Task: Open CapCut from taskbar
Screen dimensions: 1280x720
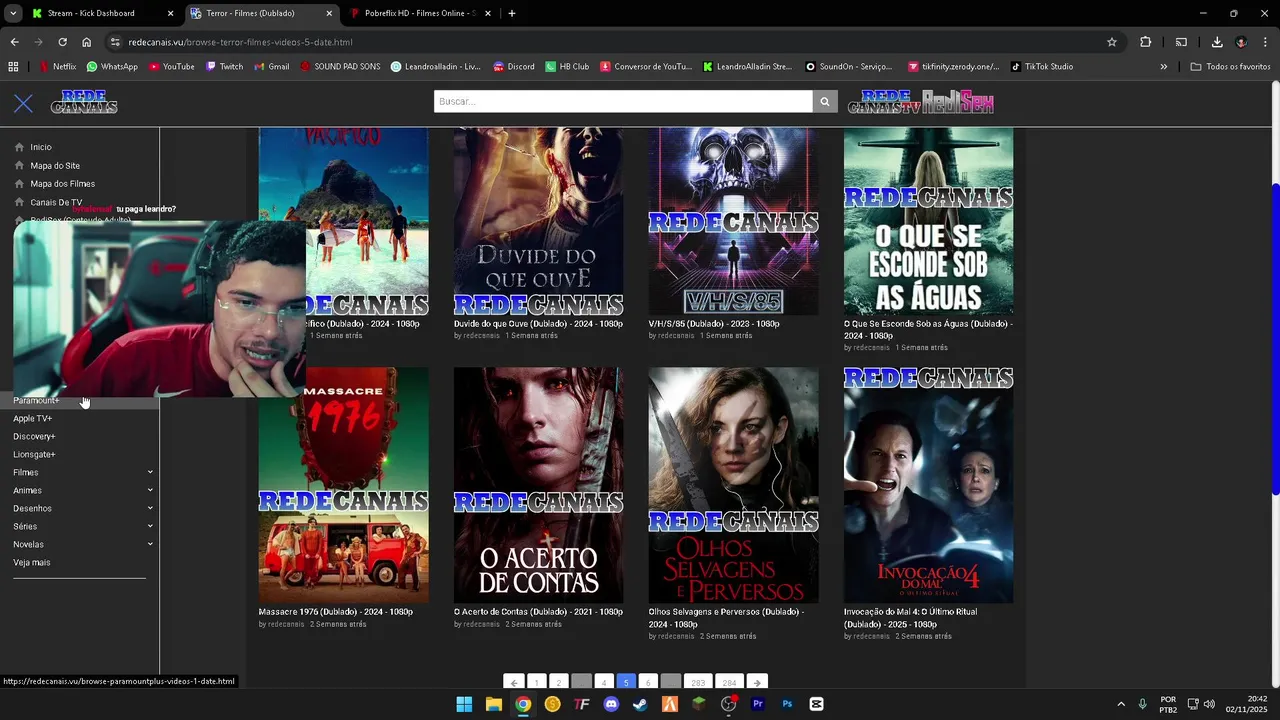Action: 816,704
